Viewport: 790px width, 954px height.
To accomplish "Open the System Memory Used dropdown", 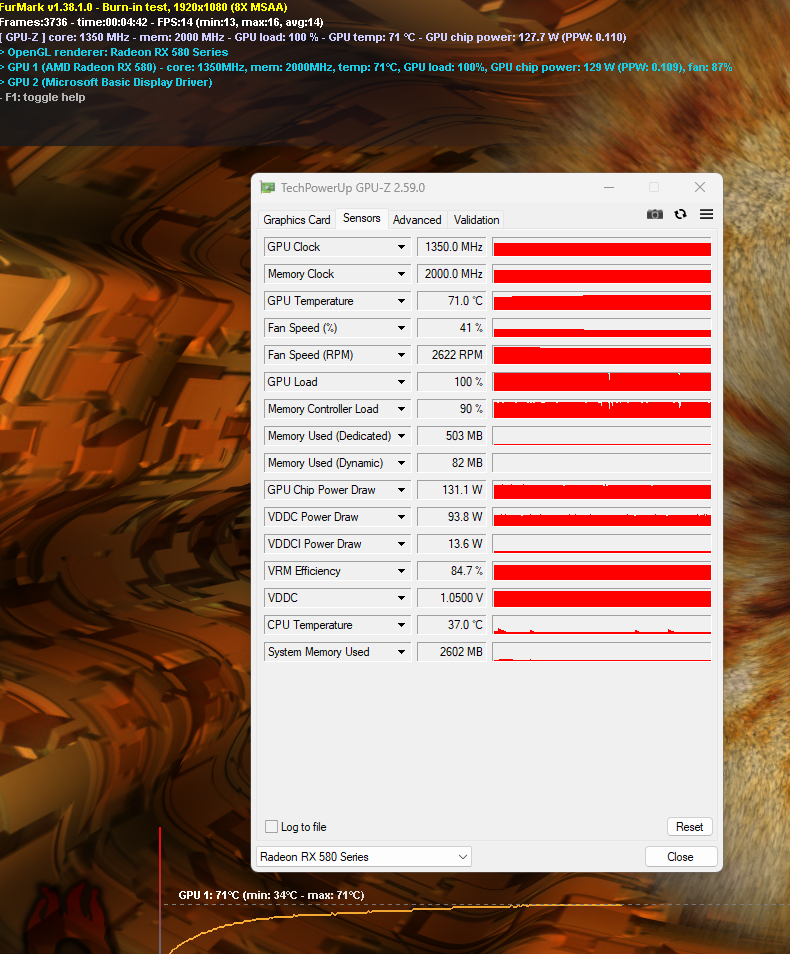I will tap(401, 652).
